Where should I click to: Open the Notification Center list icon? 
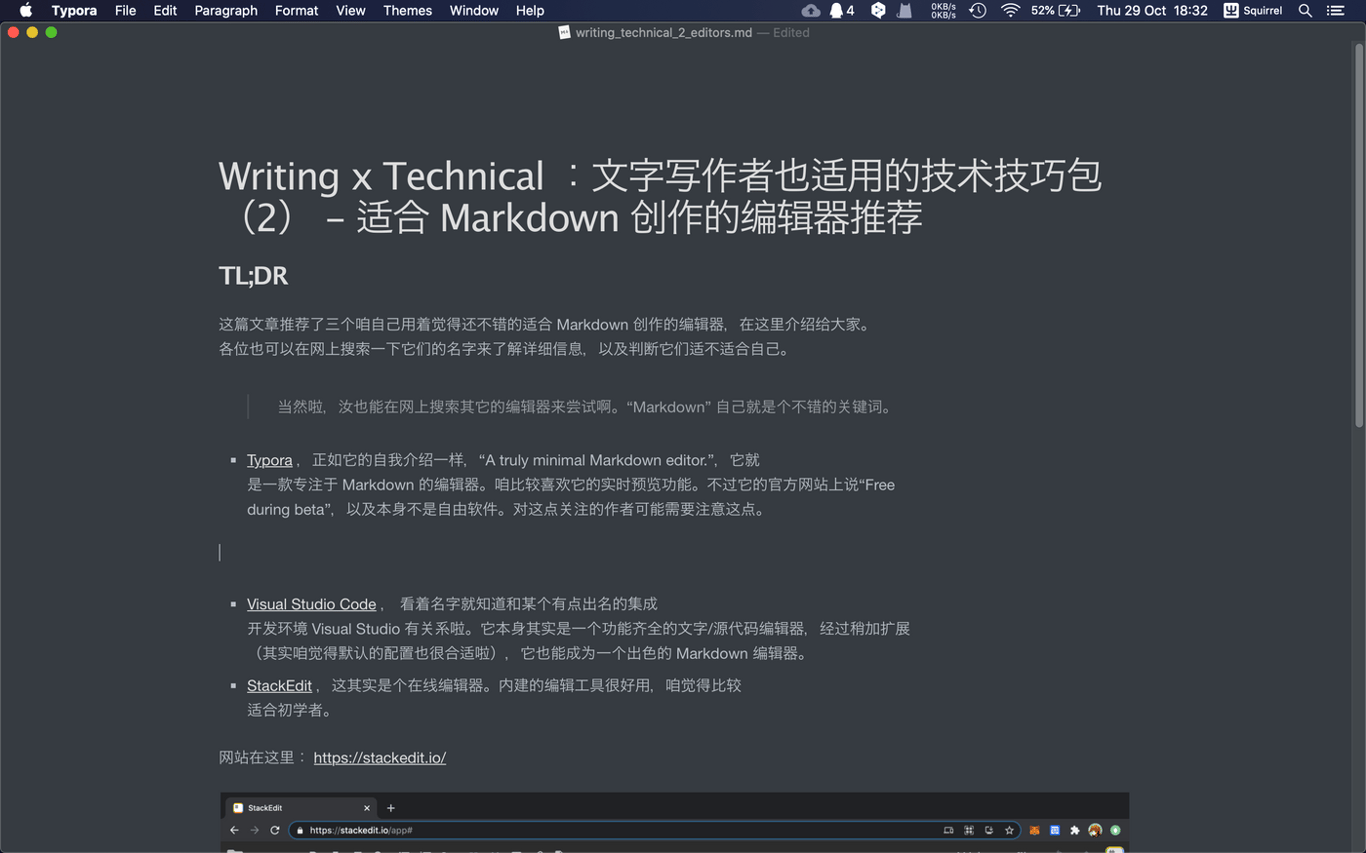click(x=1336, y=10)
